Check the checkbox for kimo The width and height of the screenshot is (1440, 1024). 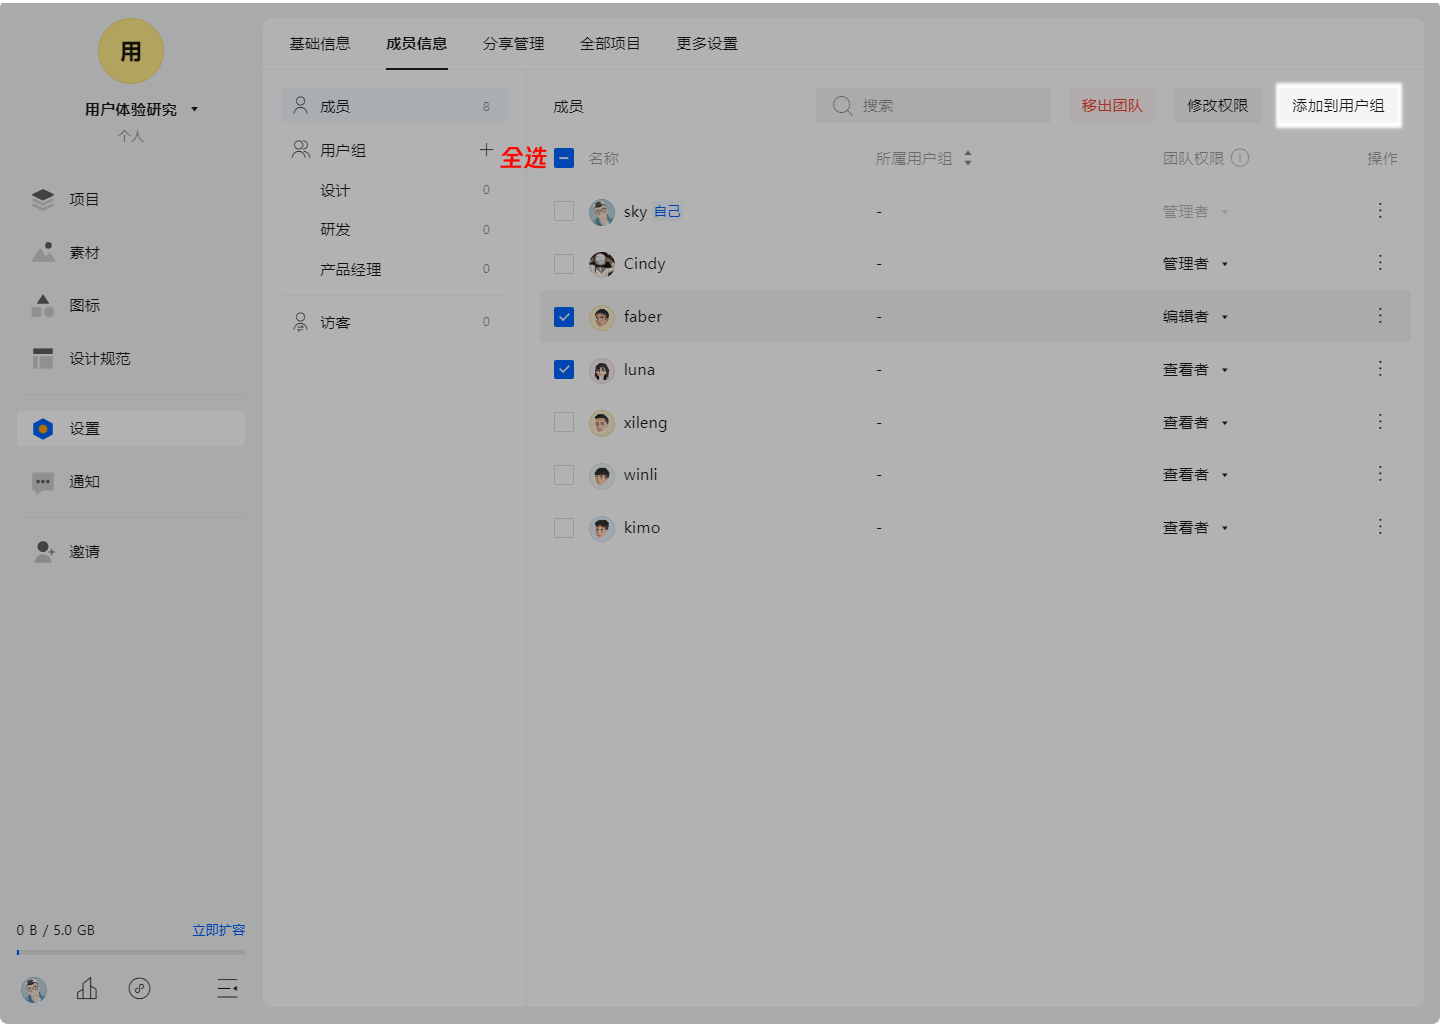click(x=564, y=528)
